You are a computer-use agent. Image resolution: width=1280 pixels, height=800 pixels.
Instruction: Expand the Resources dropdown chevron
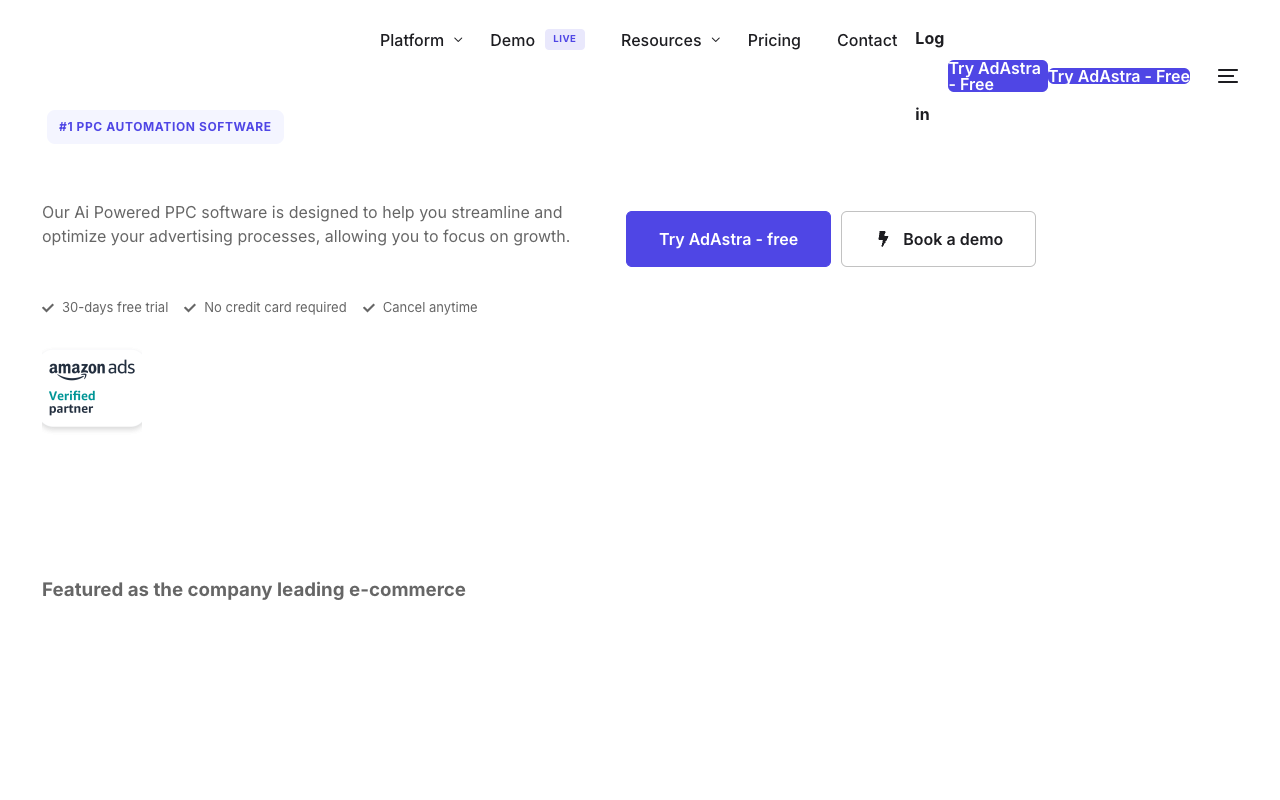pyautogui.click(x=716, y=40)
